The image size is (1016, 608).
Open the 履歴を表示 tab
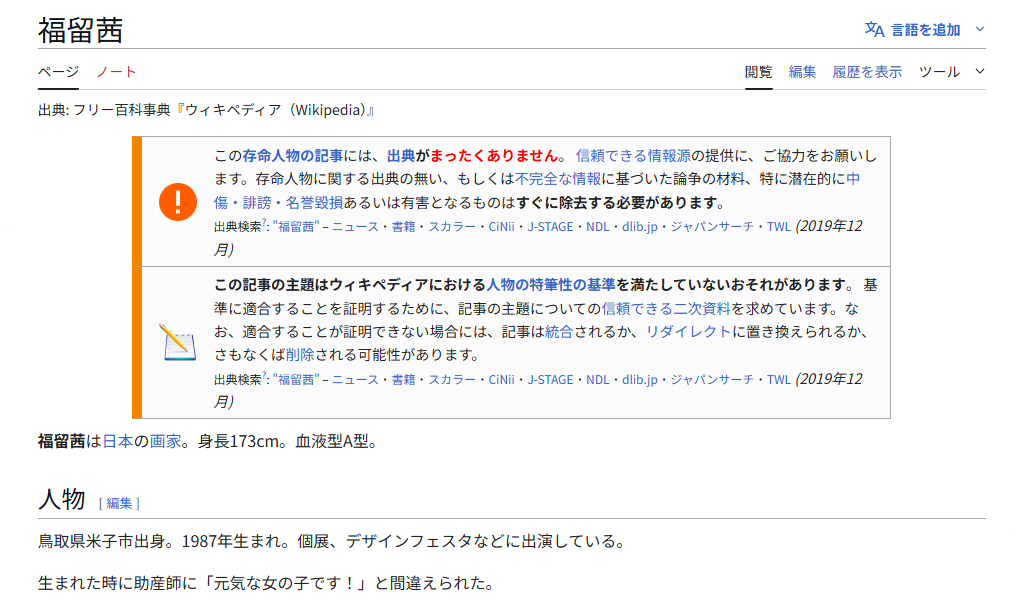click(867, 72)
